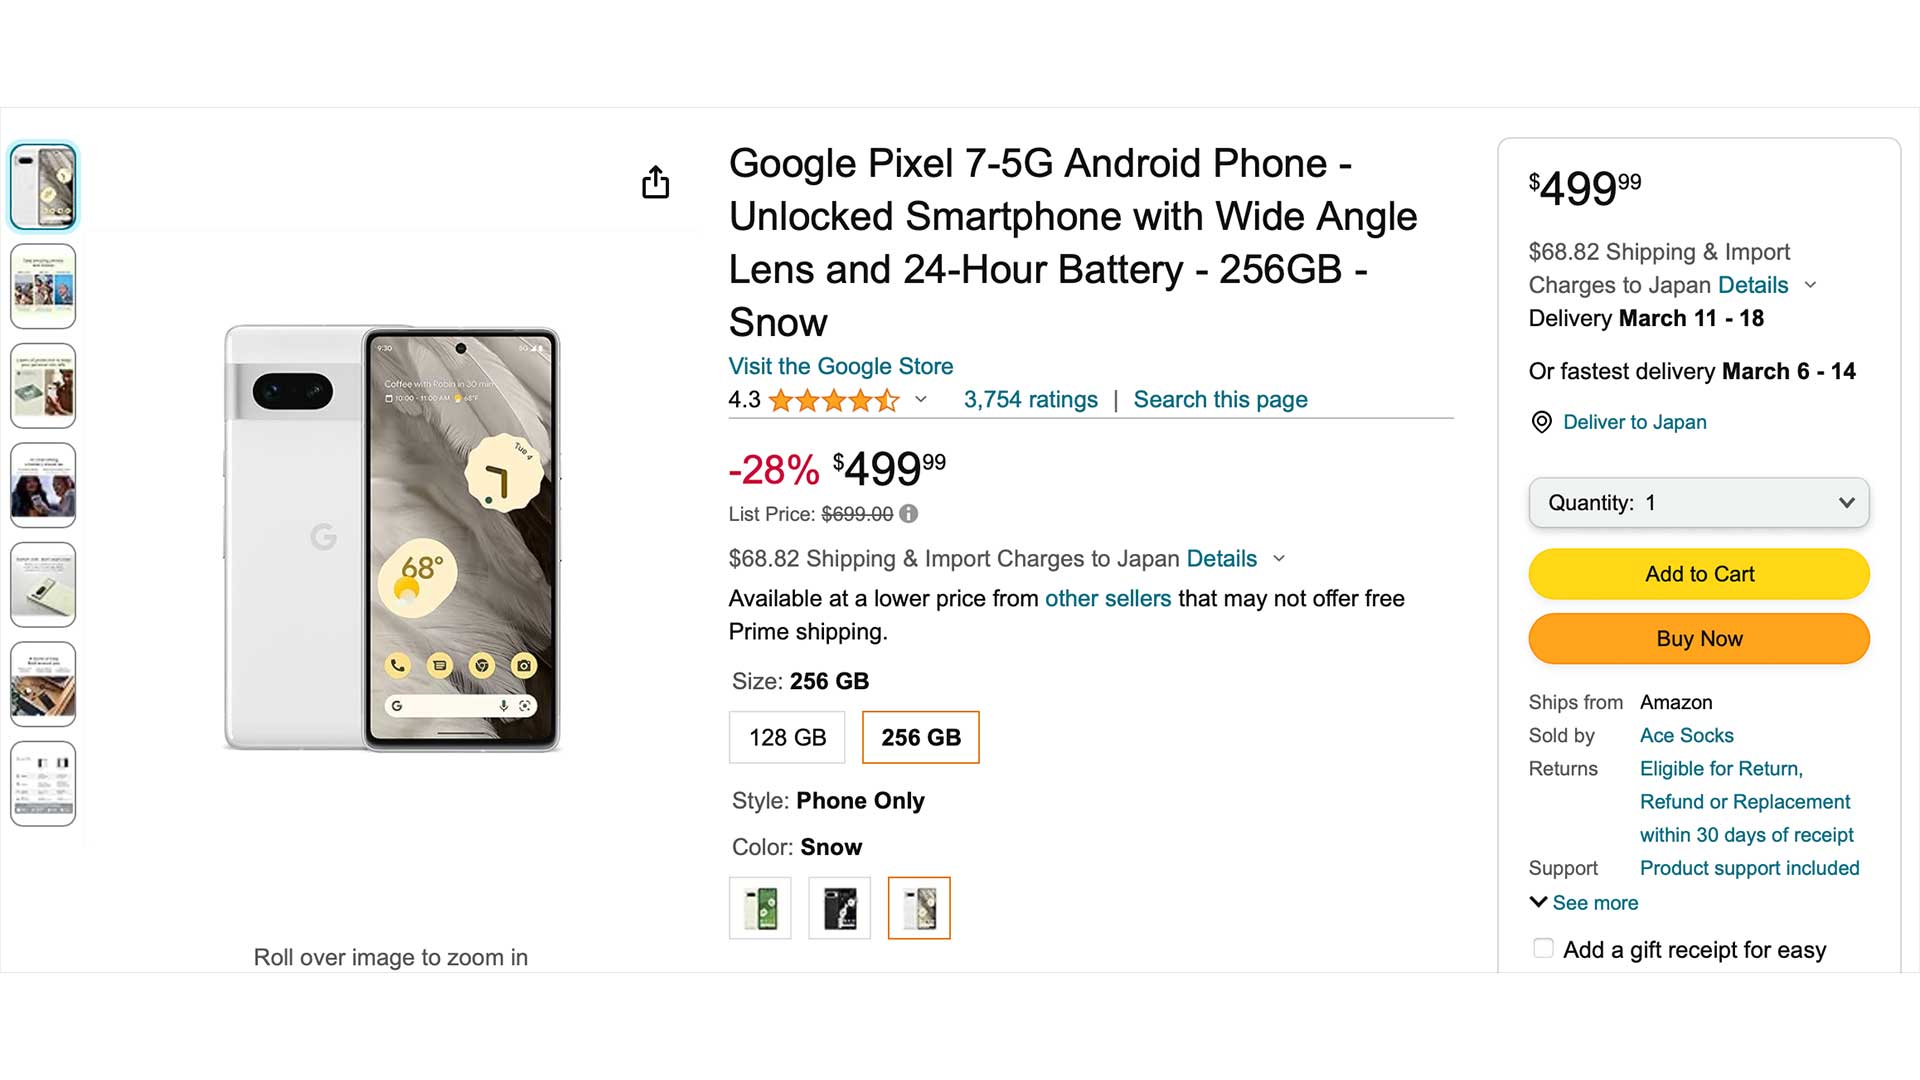Click the Buy Now button
The width and height of the screenshot is (1920, 1080).
pos(1698,639)
